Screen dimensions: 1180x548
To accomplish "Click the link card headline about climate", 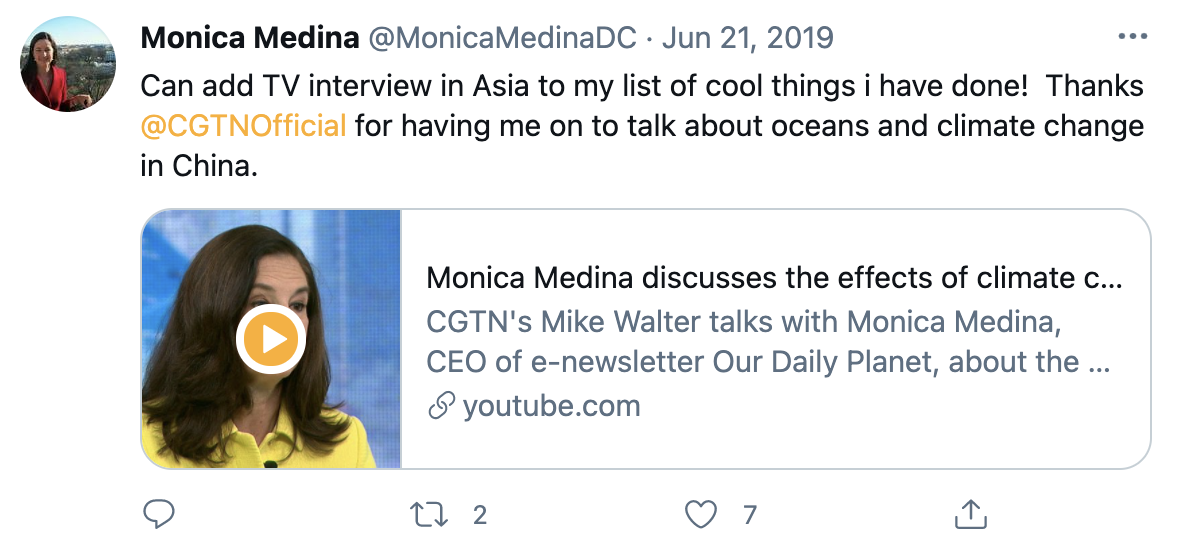I will pos(774,278).
